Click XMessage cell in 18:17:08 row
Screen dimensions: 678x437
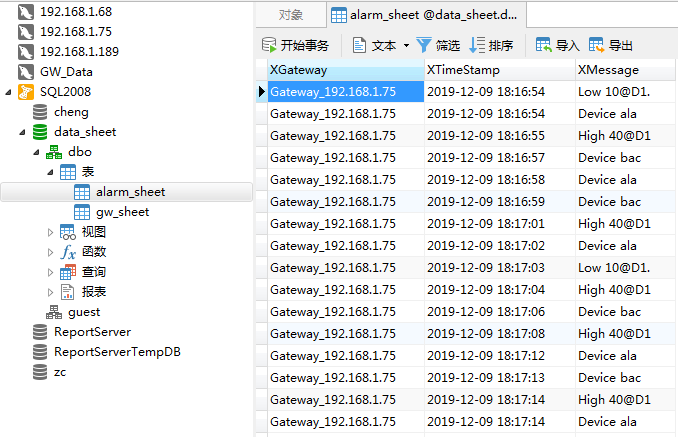pos(626,334)
